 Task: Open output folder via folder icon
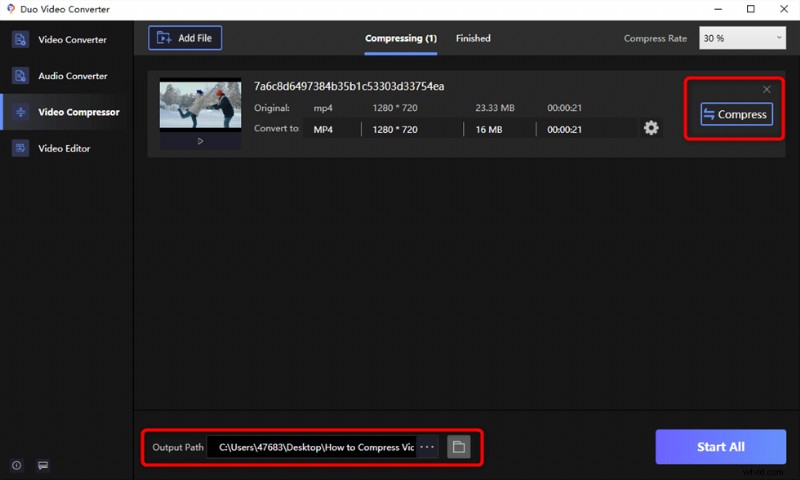coord(459,447)
